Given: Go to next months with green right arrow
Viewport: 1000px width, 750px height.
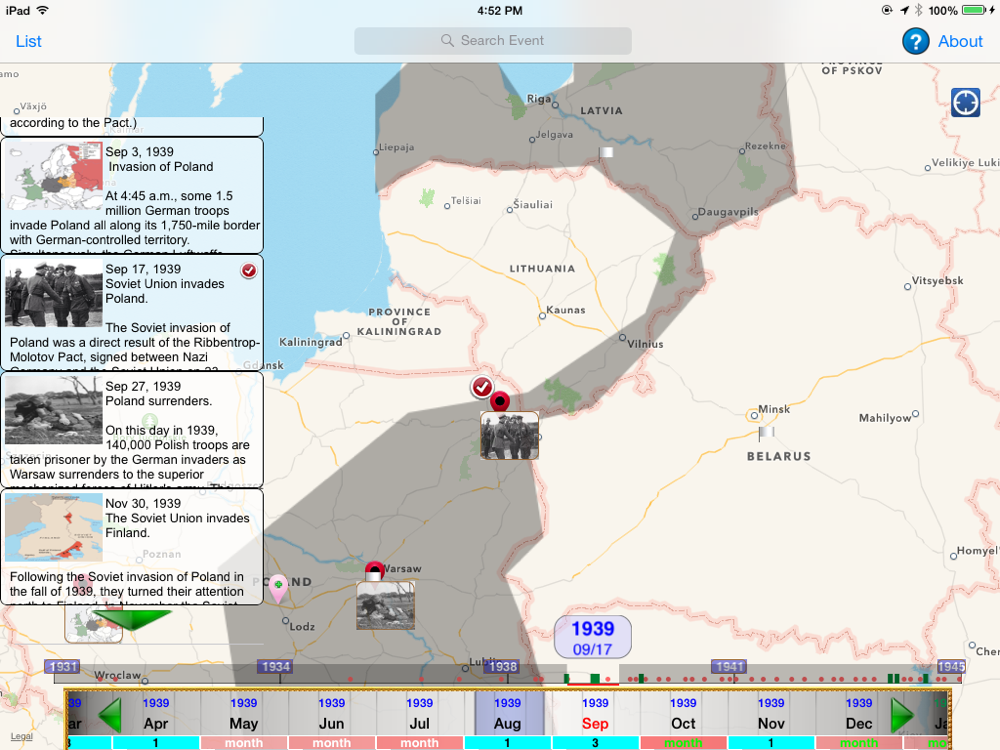Looking at the screenshot, I should click(902, 715).
